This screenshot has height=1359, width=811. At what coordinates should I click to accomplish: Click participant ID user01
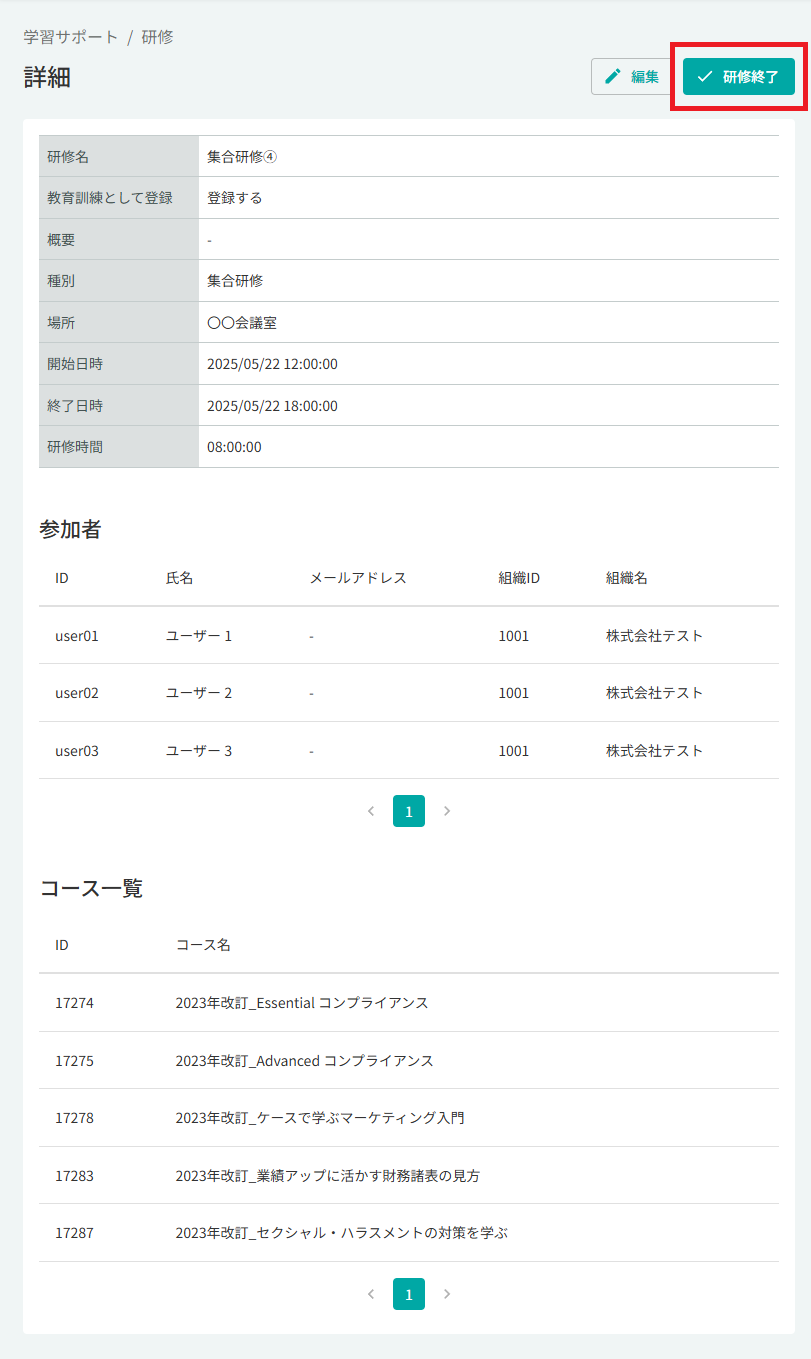[x=77, y=636]
